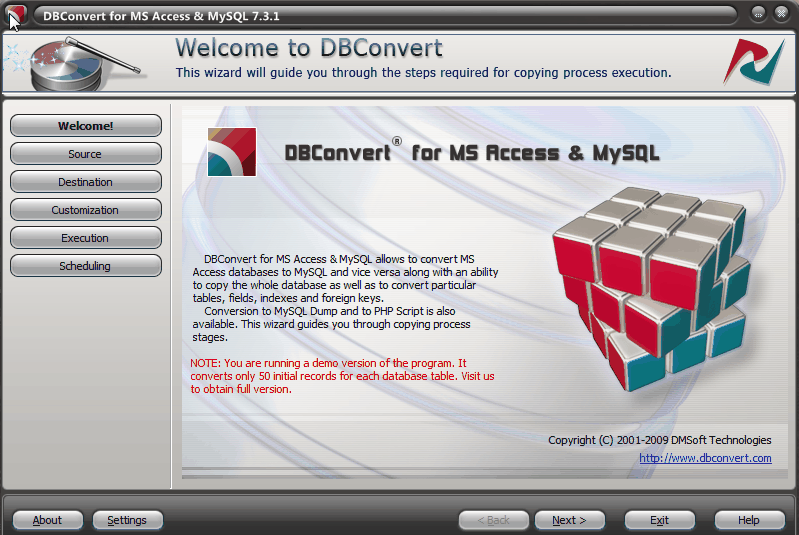Image resolution: width=799 pixels, height=535 pixels.
Task: Open the Settings dialog
Action: tap(127, 520)
